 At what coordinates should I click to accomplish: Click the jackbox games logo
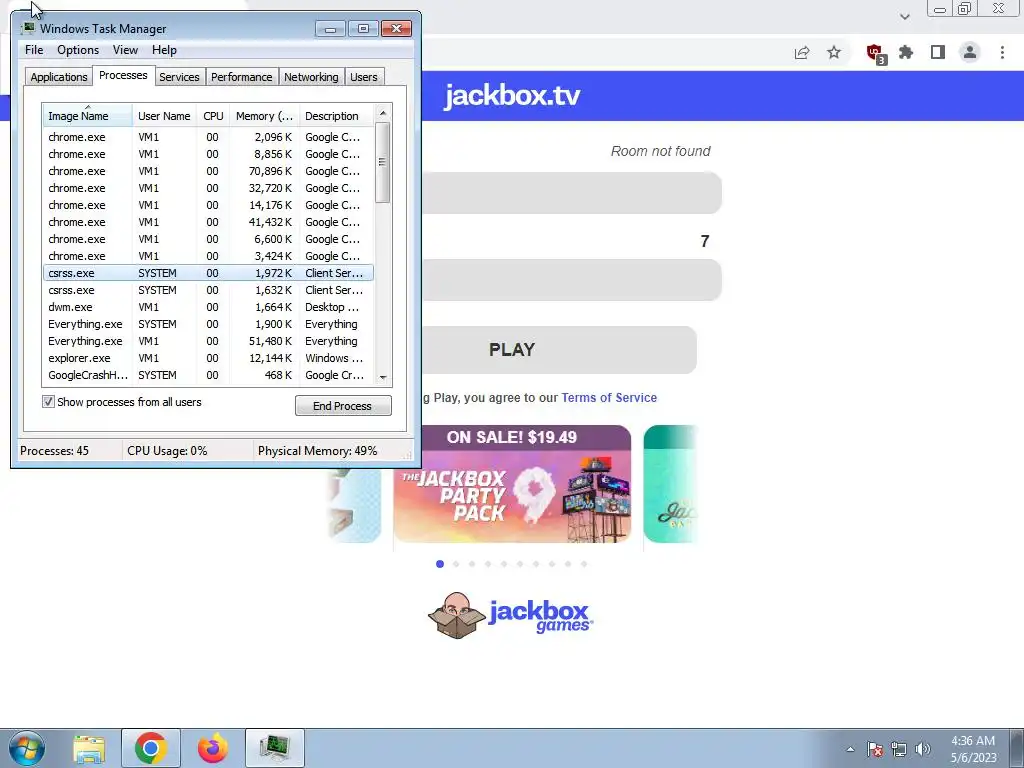click(x=511, y=616)
